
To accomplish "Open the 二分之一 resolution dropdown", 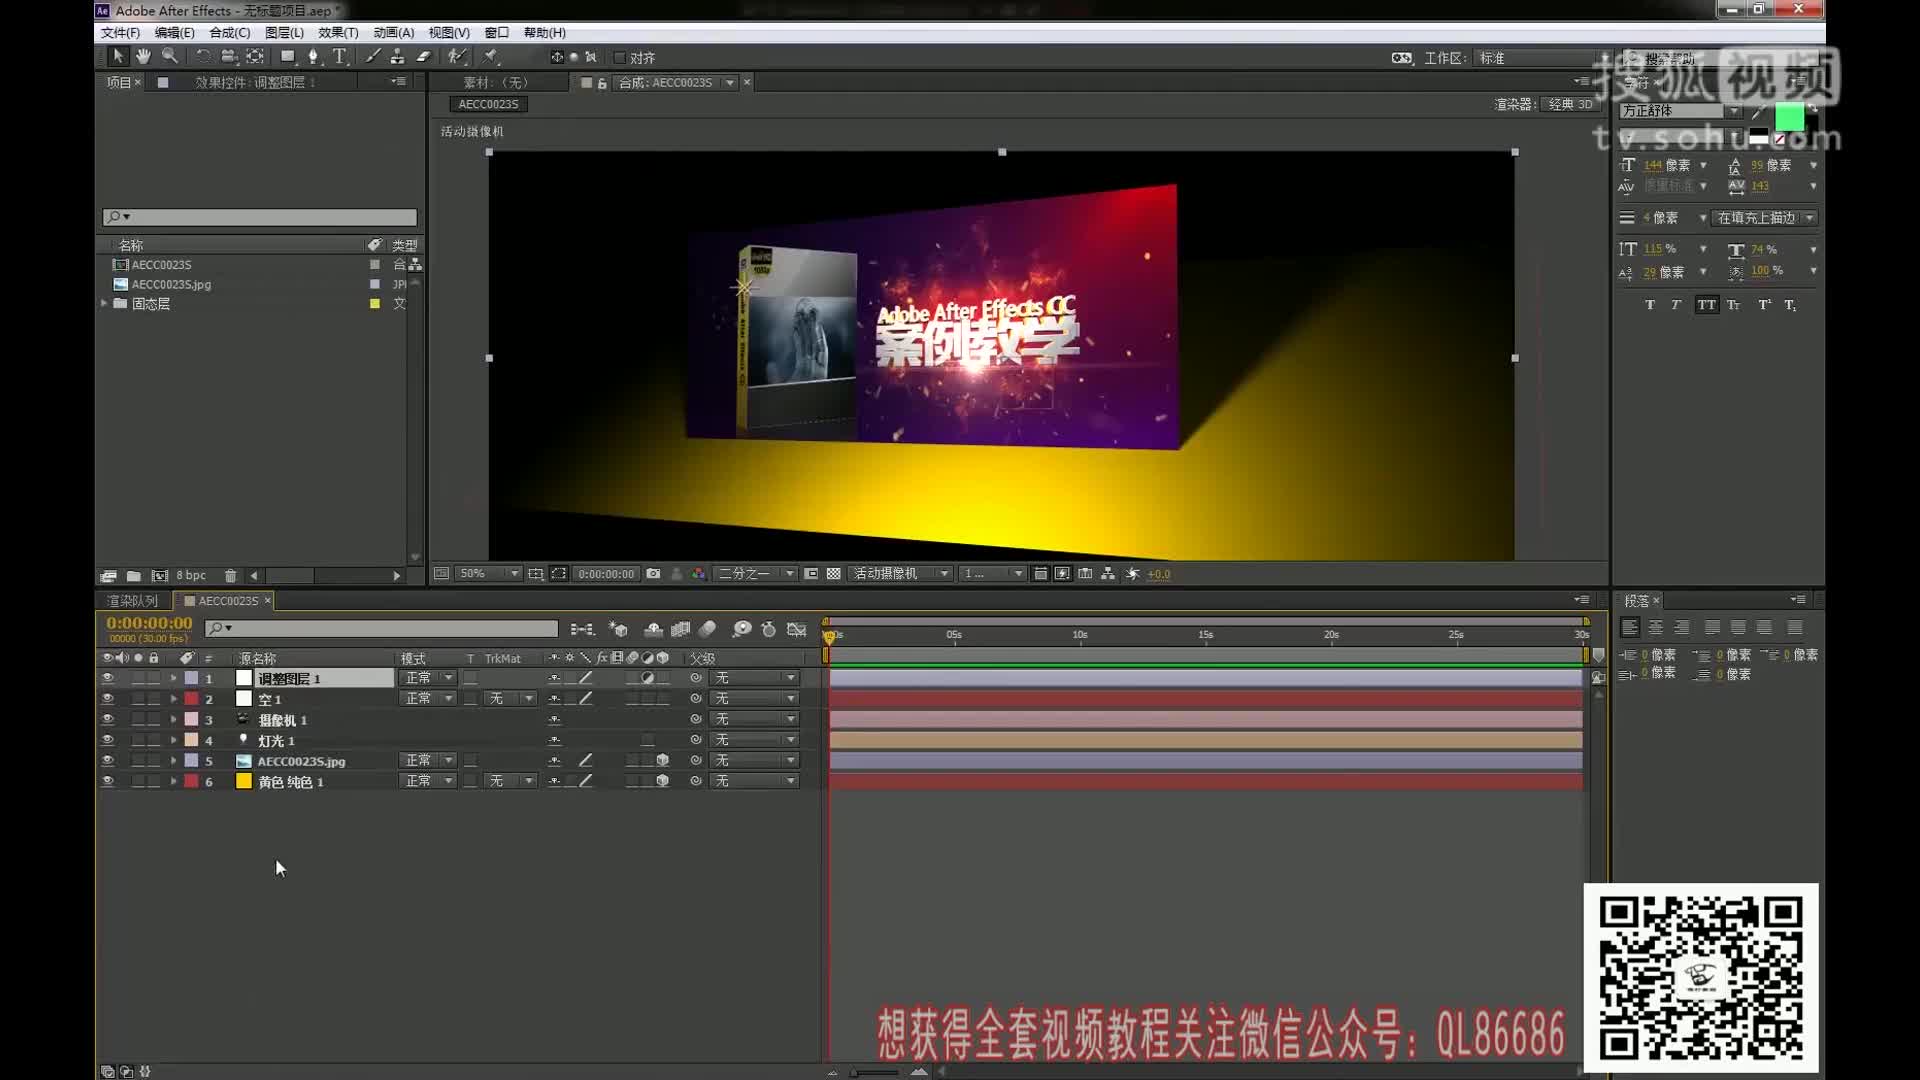I will point(756,574).
